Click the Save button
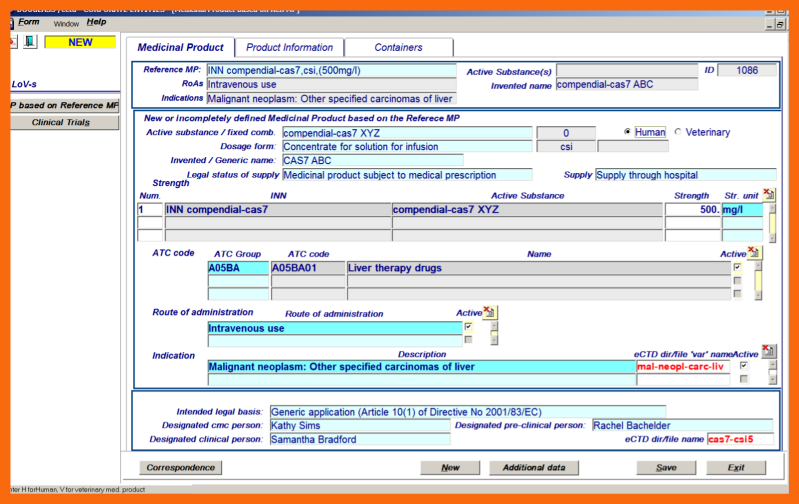The height and width of the screenshot is (504, 799). click(x=666, y=467)
